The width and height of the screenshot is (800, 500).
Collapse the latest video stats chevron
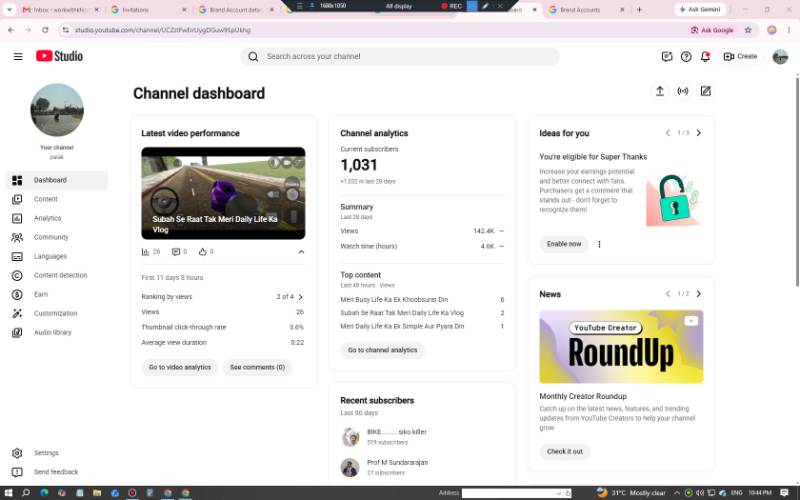[x=301, y=252]
